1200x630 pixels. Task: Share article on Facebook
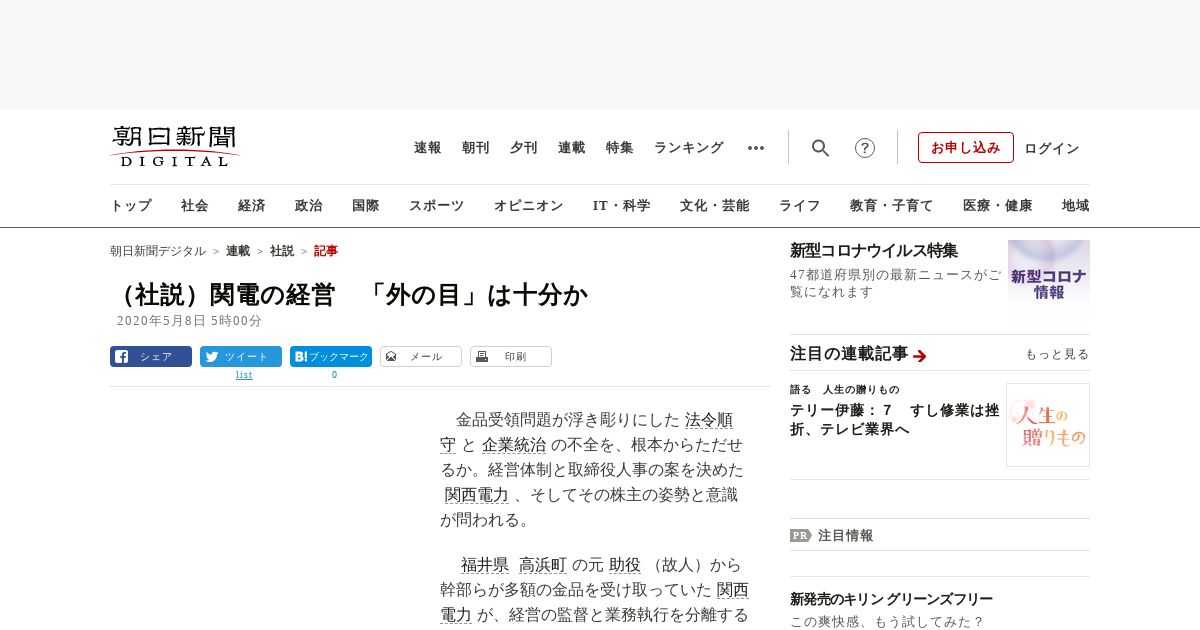(151, 357)
